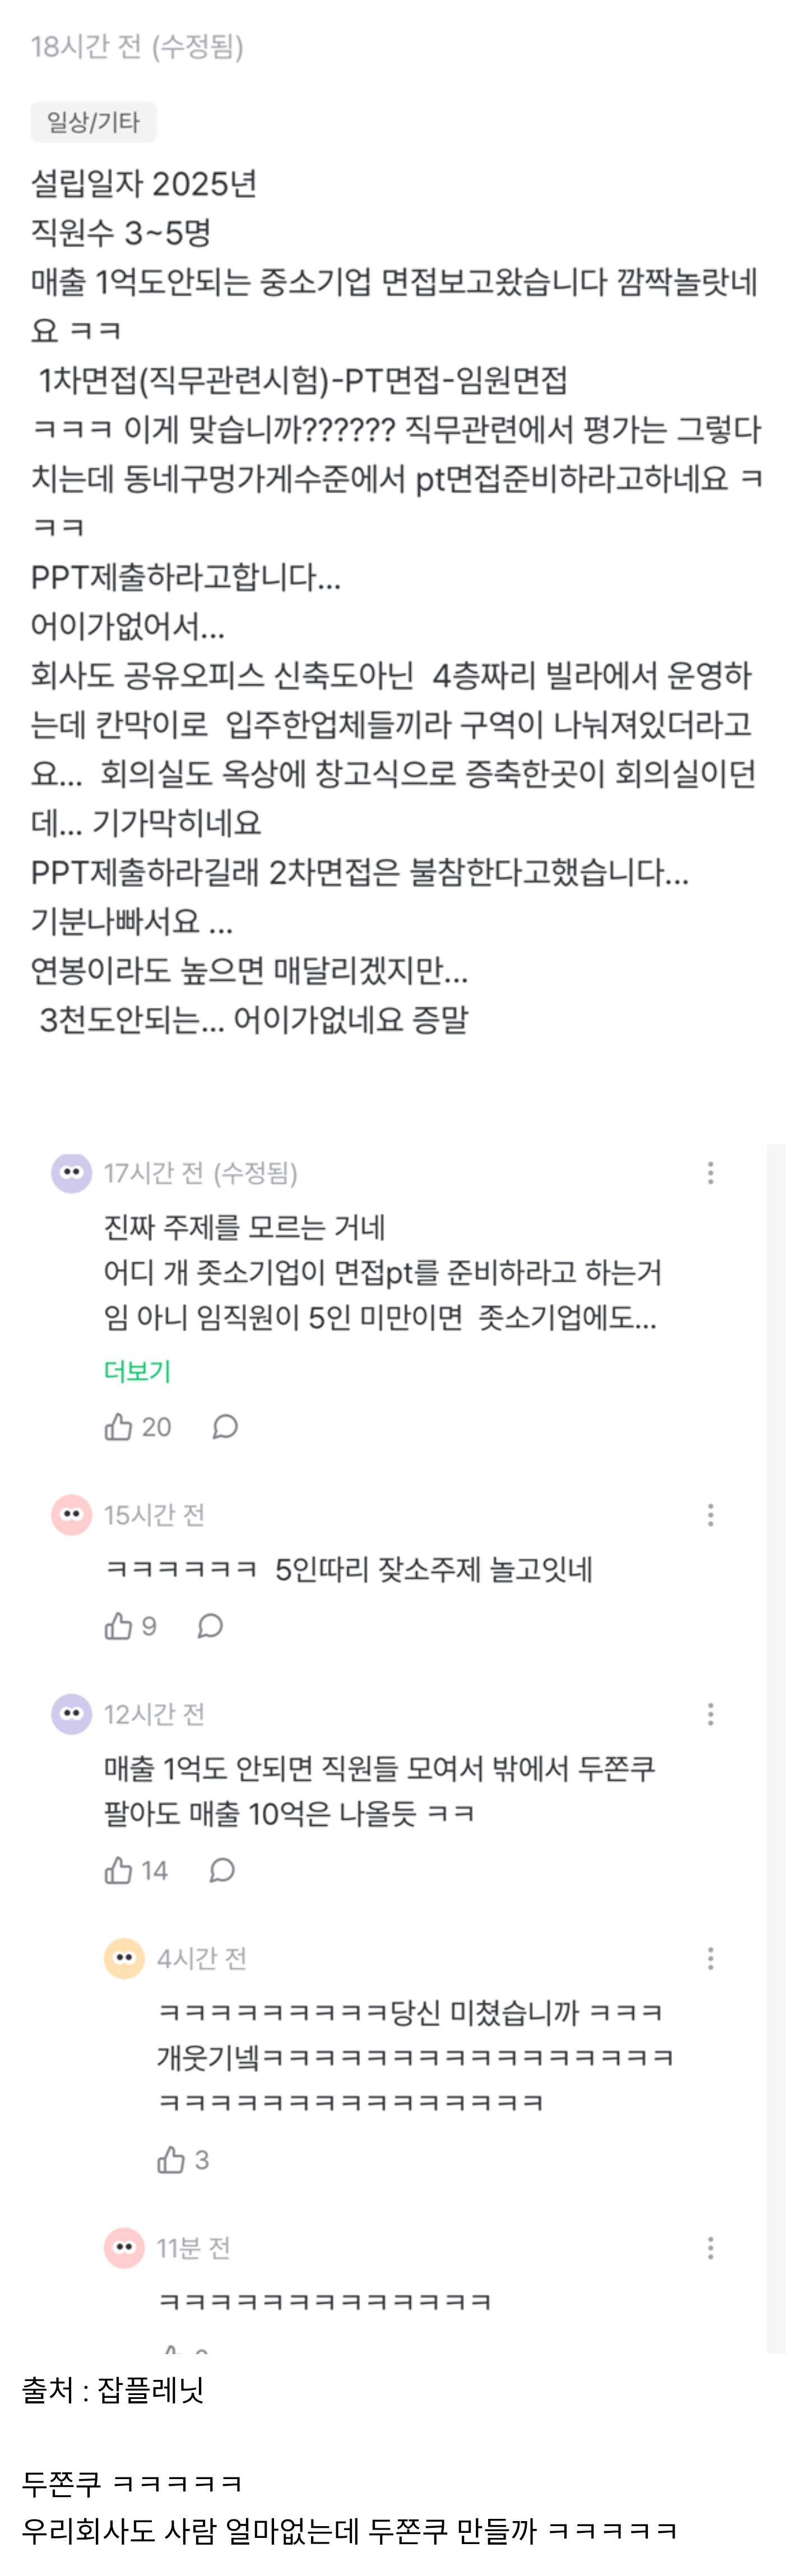Click pink avatar of 15-hour-old commenter
This screenshot has width=807, height=2576.
pos(71,1514)
